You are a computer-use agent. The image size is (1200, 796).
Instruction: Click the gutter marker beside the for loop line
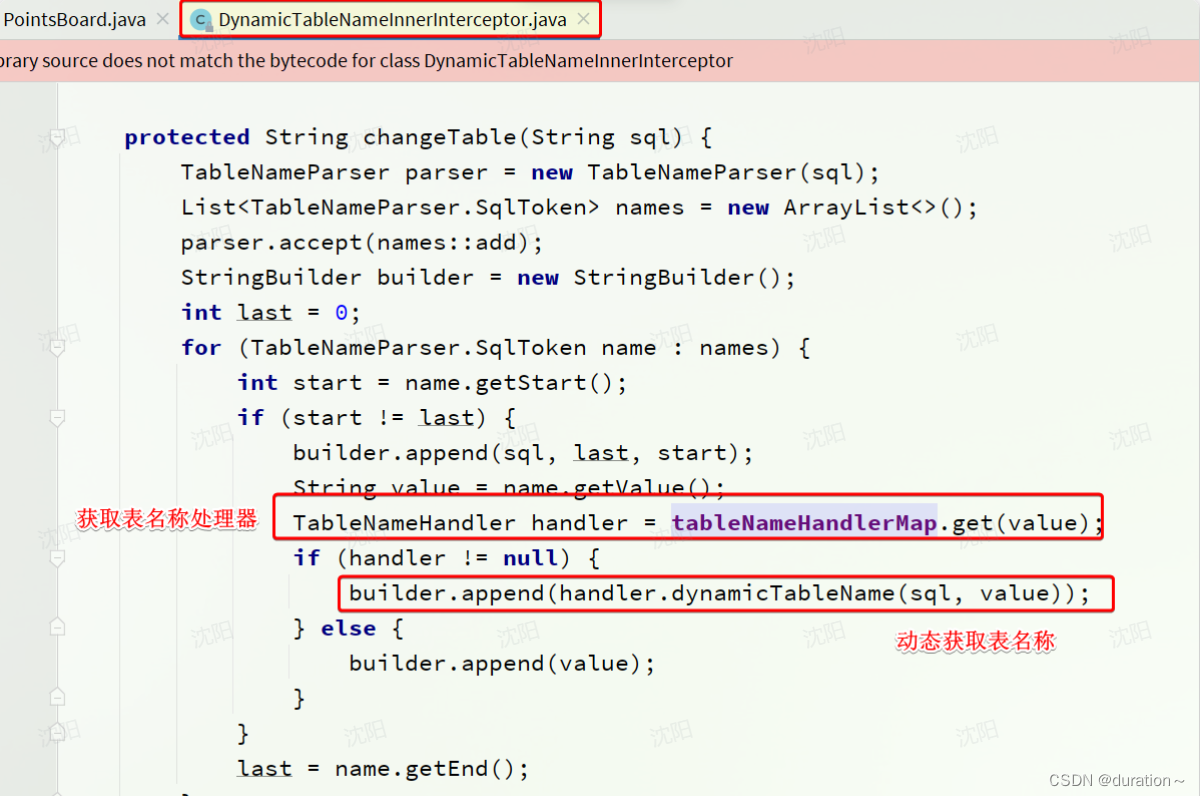(x=57, y=347)
